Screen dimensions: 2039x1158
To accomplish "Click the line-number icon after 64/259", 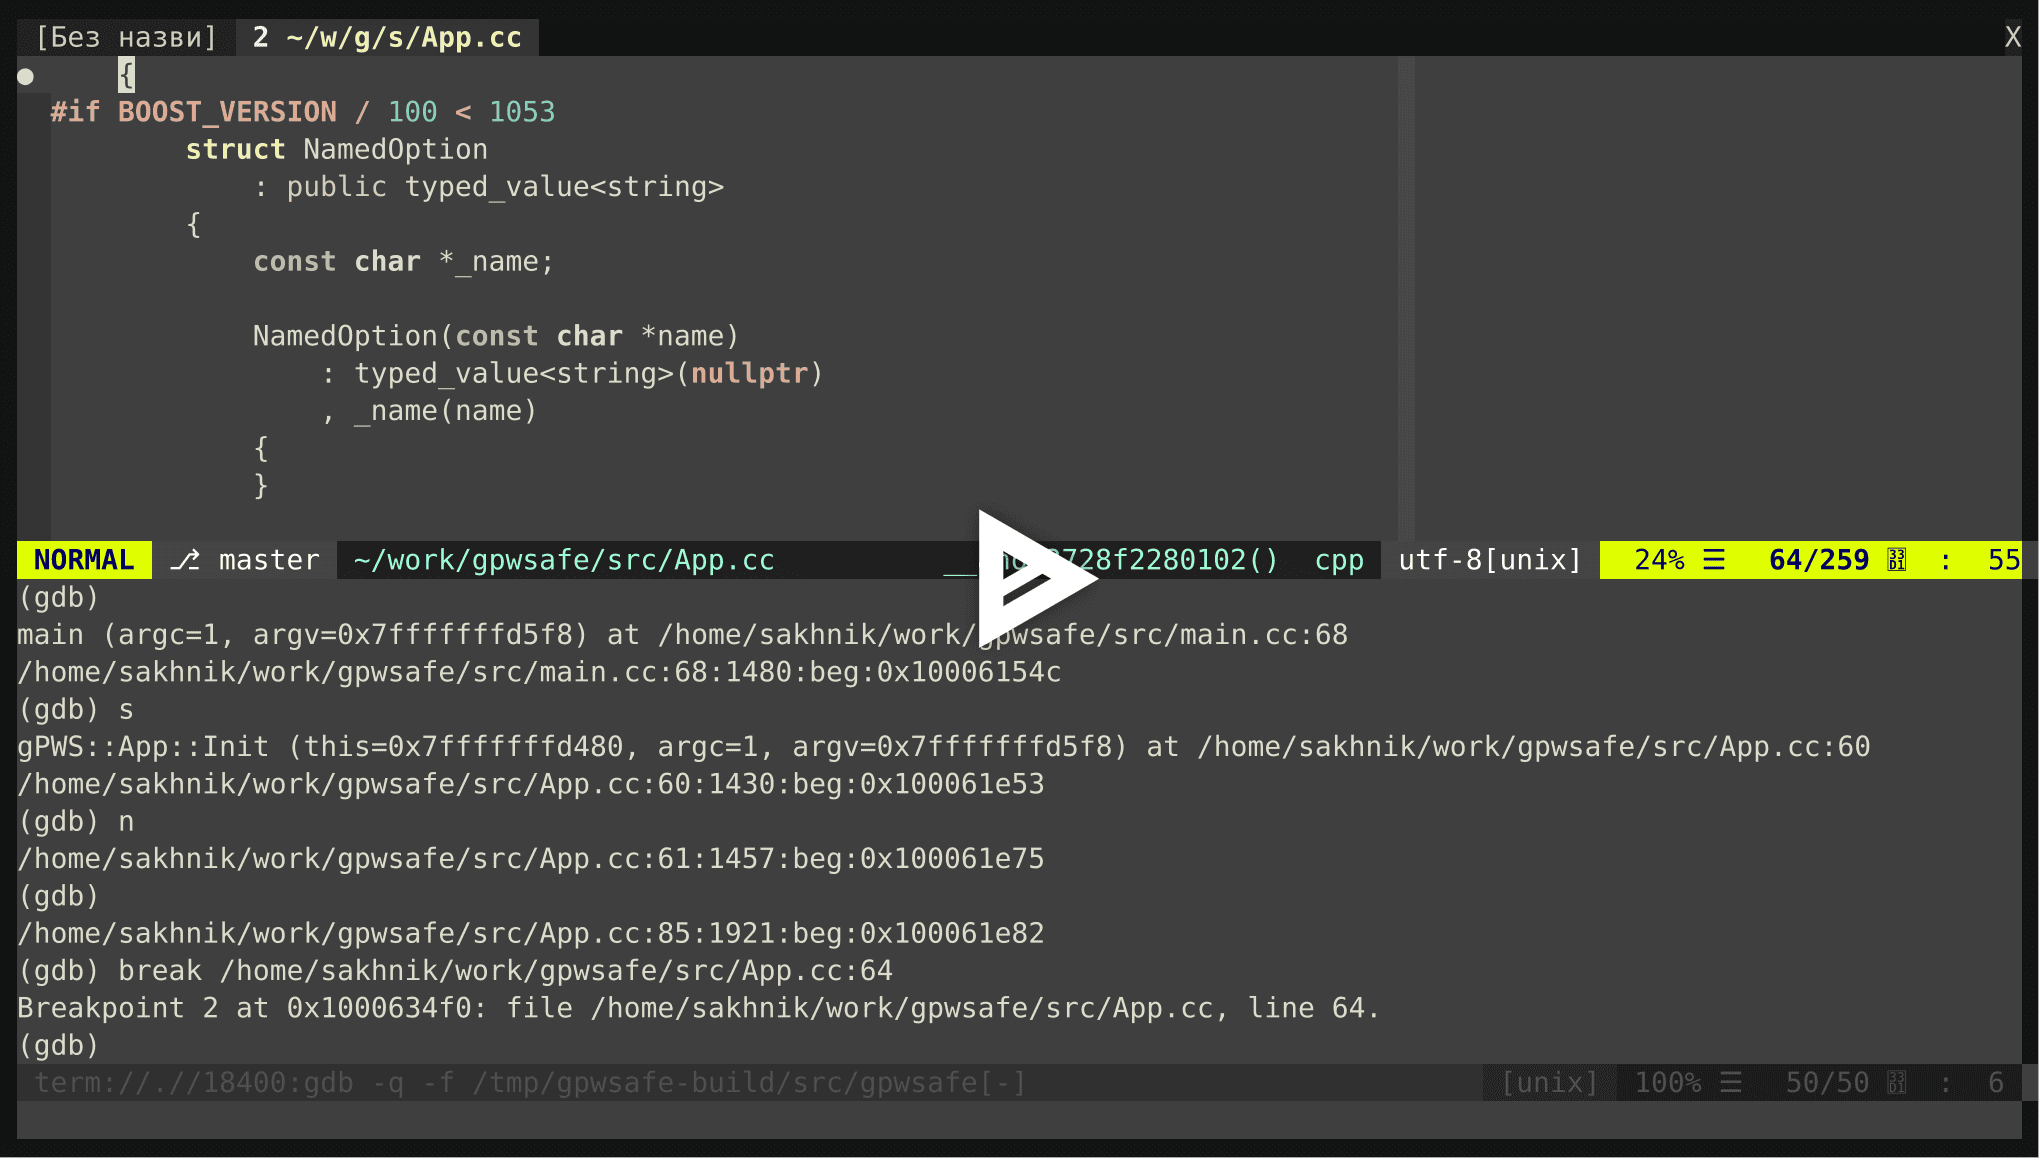I will click(1896, 560).
